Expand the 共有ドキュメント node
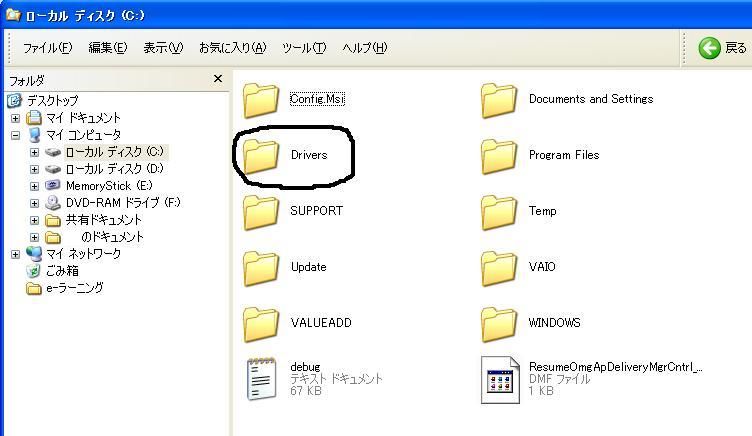The height and width of the screenshot is (436, 752). (34, 220)
